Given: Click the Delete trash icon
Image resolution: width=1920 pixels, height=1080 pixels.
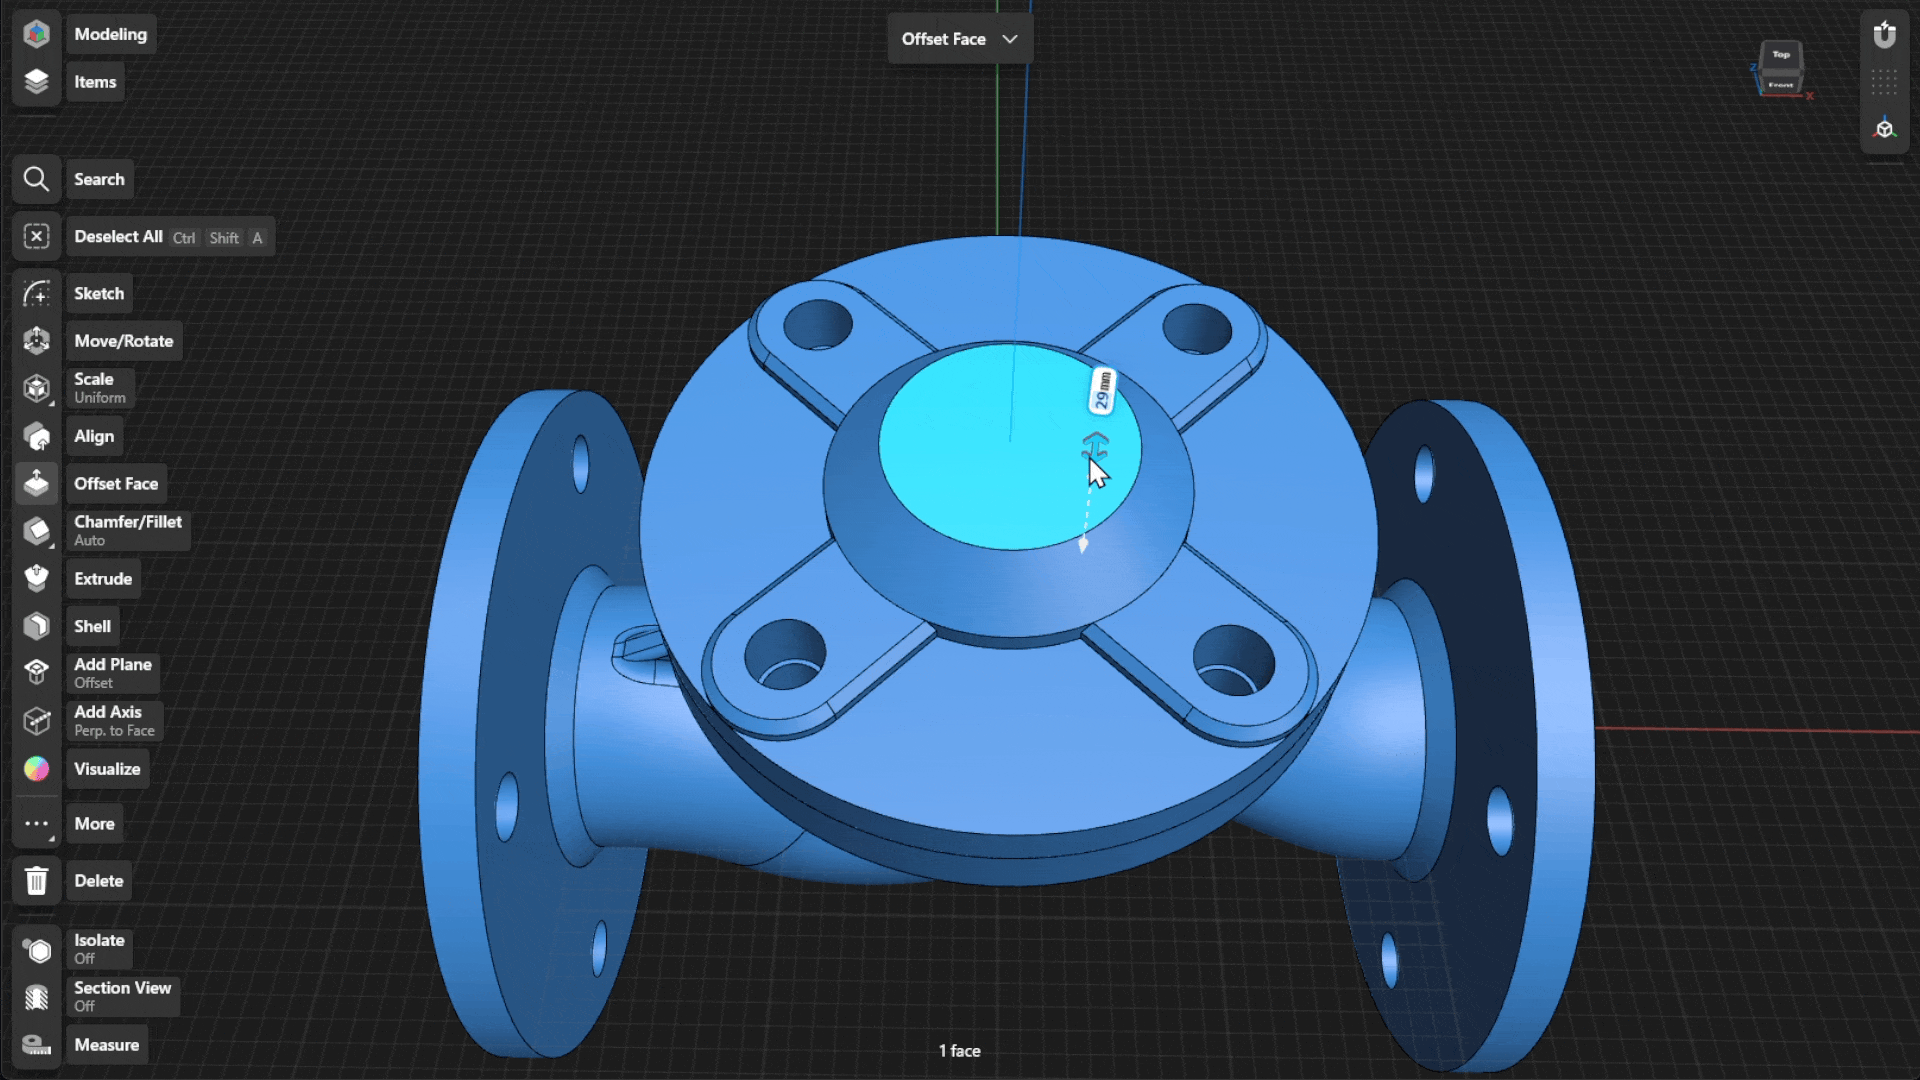Looking at the screenshot, I should [37, 881].
